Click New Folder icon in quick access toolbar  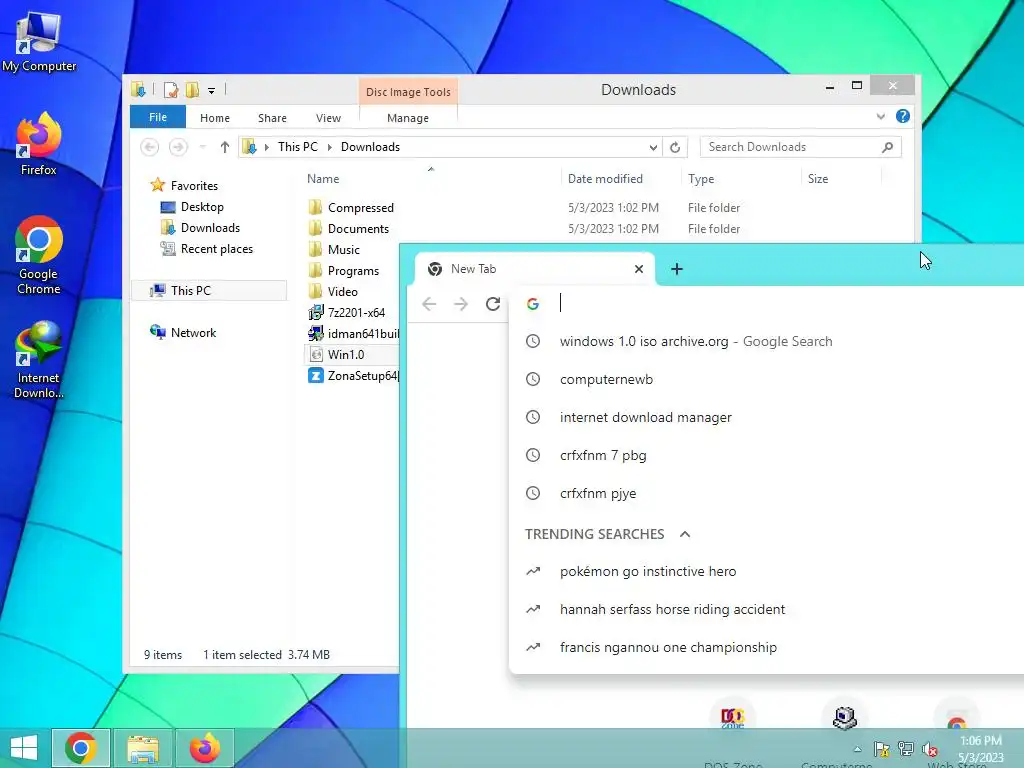click(192, 89)
